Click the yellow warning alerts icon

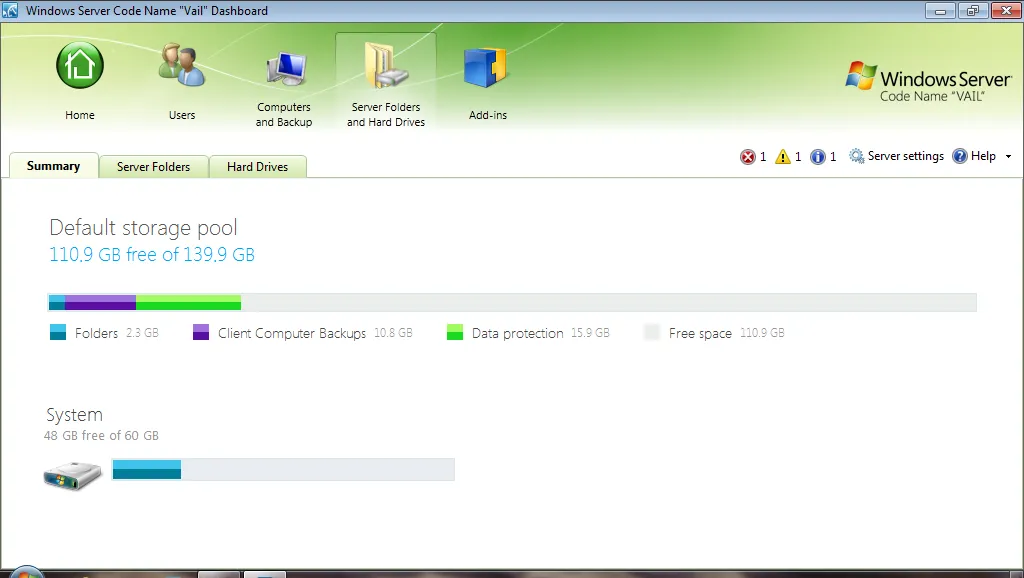(x=782, y=157)
